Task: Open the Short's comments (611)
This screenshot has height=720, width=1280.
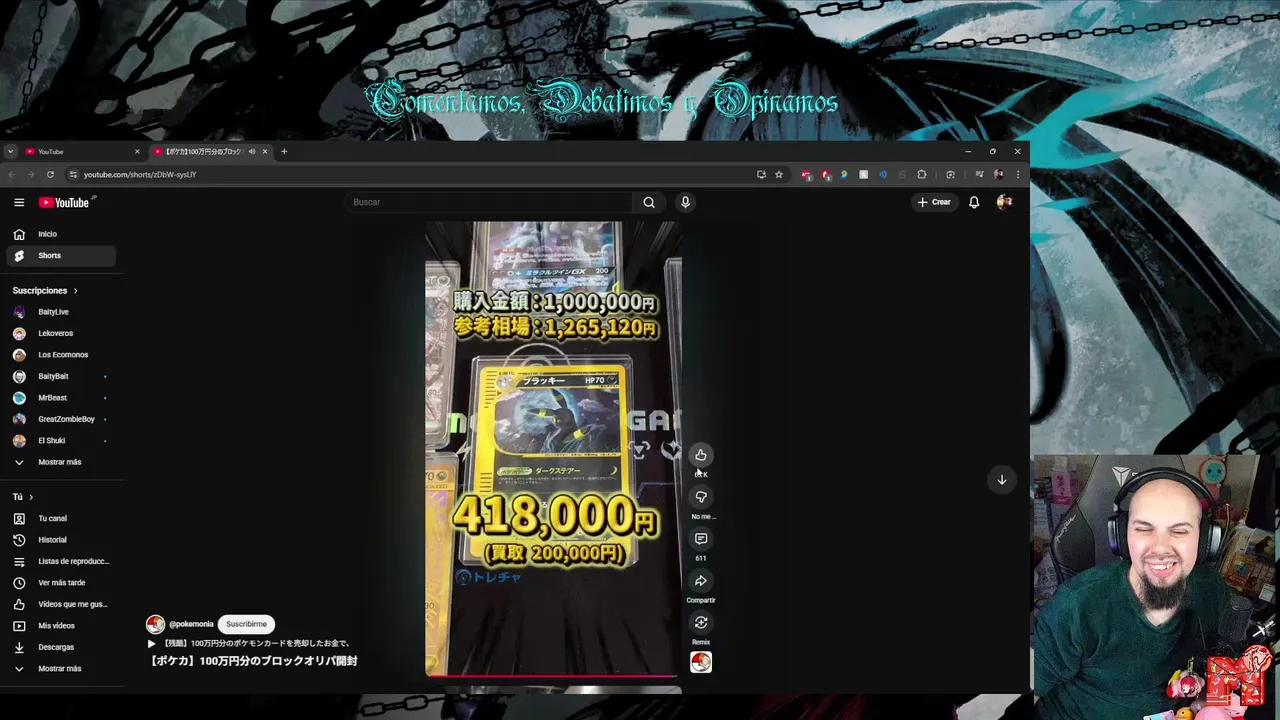Action: 701,539
